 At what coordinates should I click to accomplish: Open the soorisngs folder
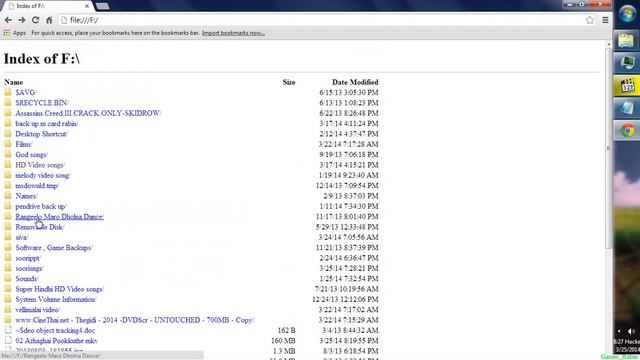coord(29,268)
